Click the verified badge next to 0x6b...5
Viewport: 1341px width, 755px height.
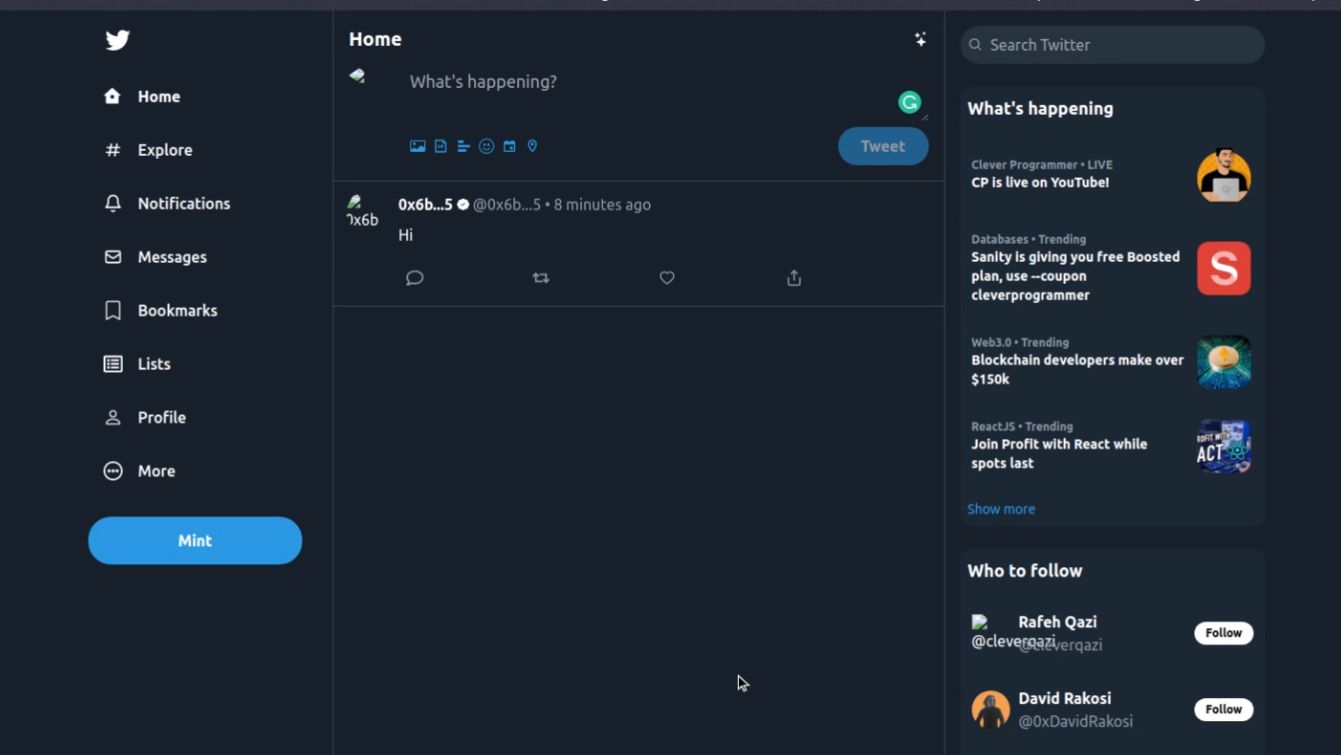(x=463, y=205)
